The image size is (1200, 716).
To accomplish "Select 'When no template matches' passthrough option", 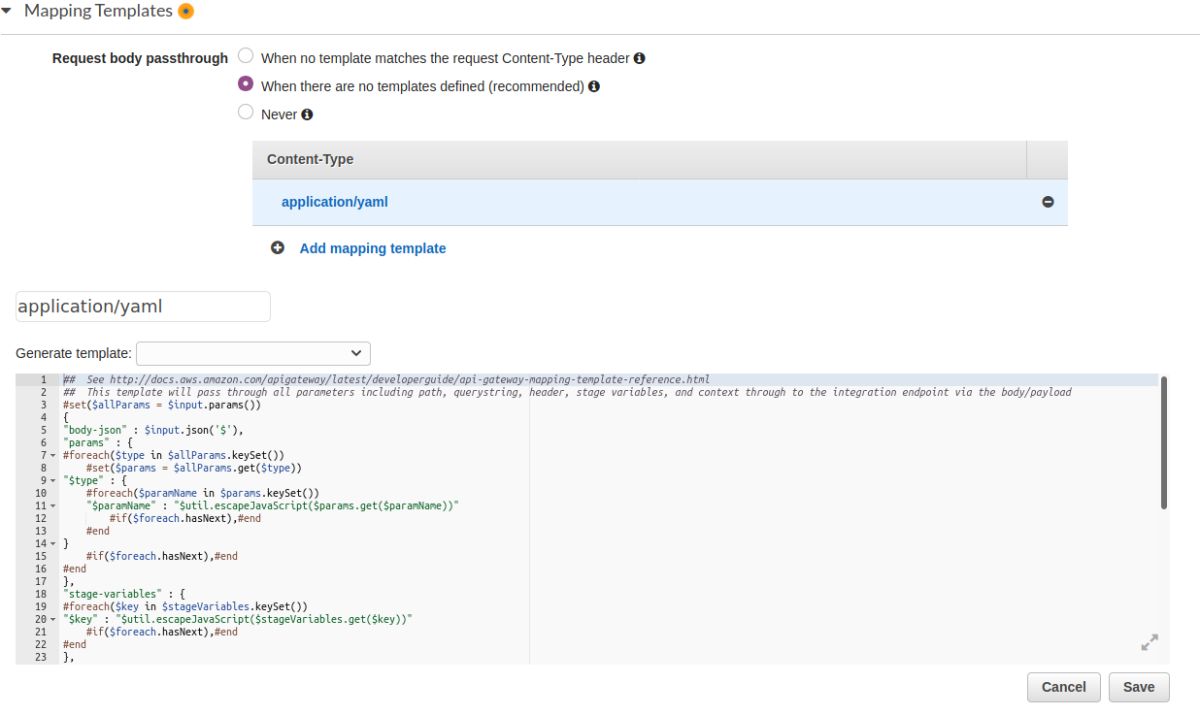I will coord(246,57).
